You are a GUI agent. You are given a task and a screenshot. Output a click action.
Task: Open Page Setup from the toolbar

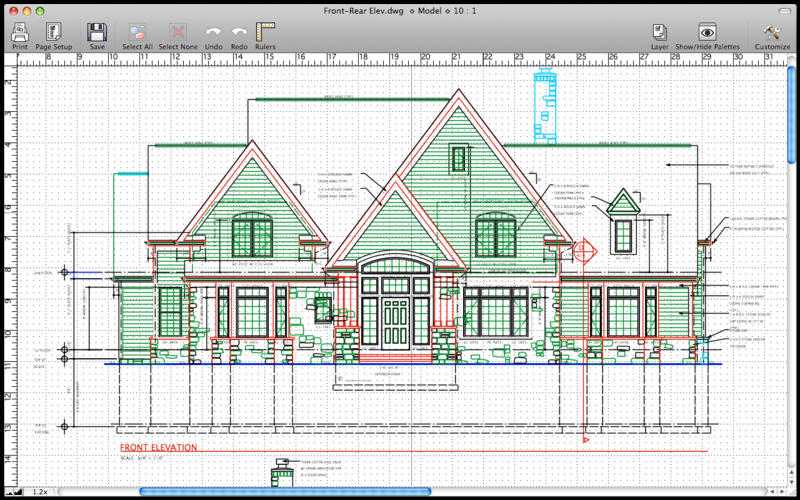click(54, 32)
